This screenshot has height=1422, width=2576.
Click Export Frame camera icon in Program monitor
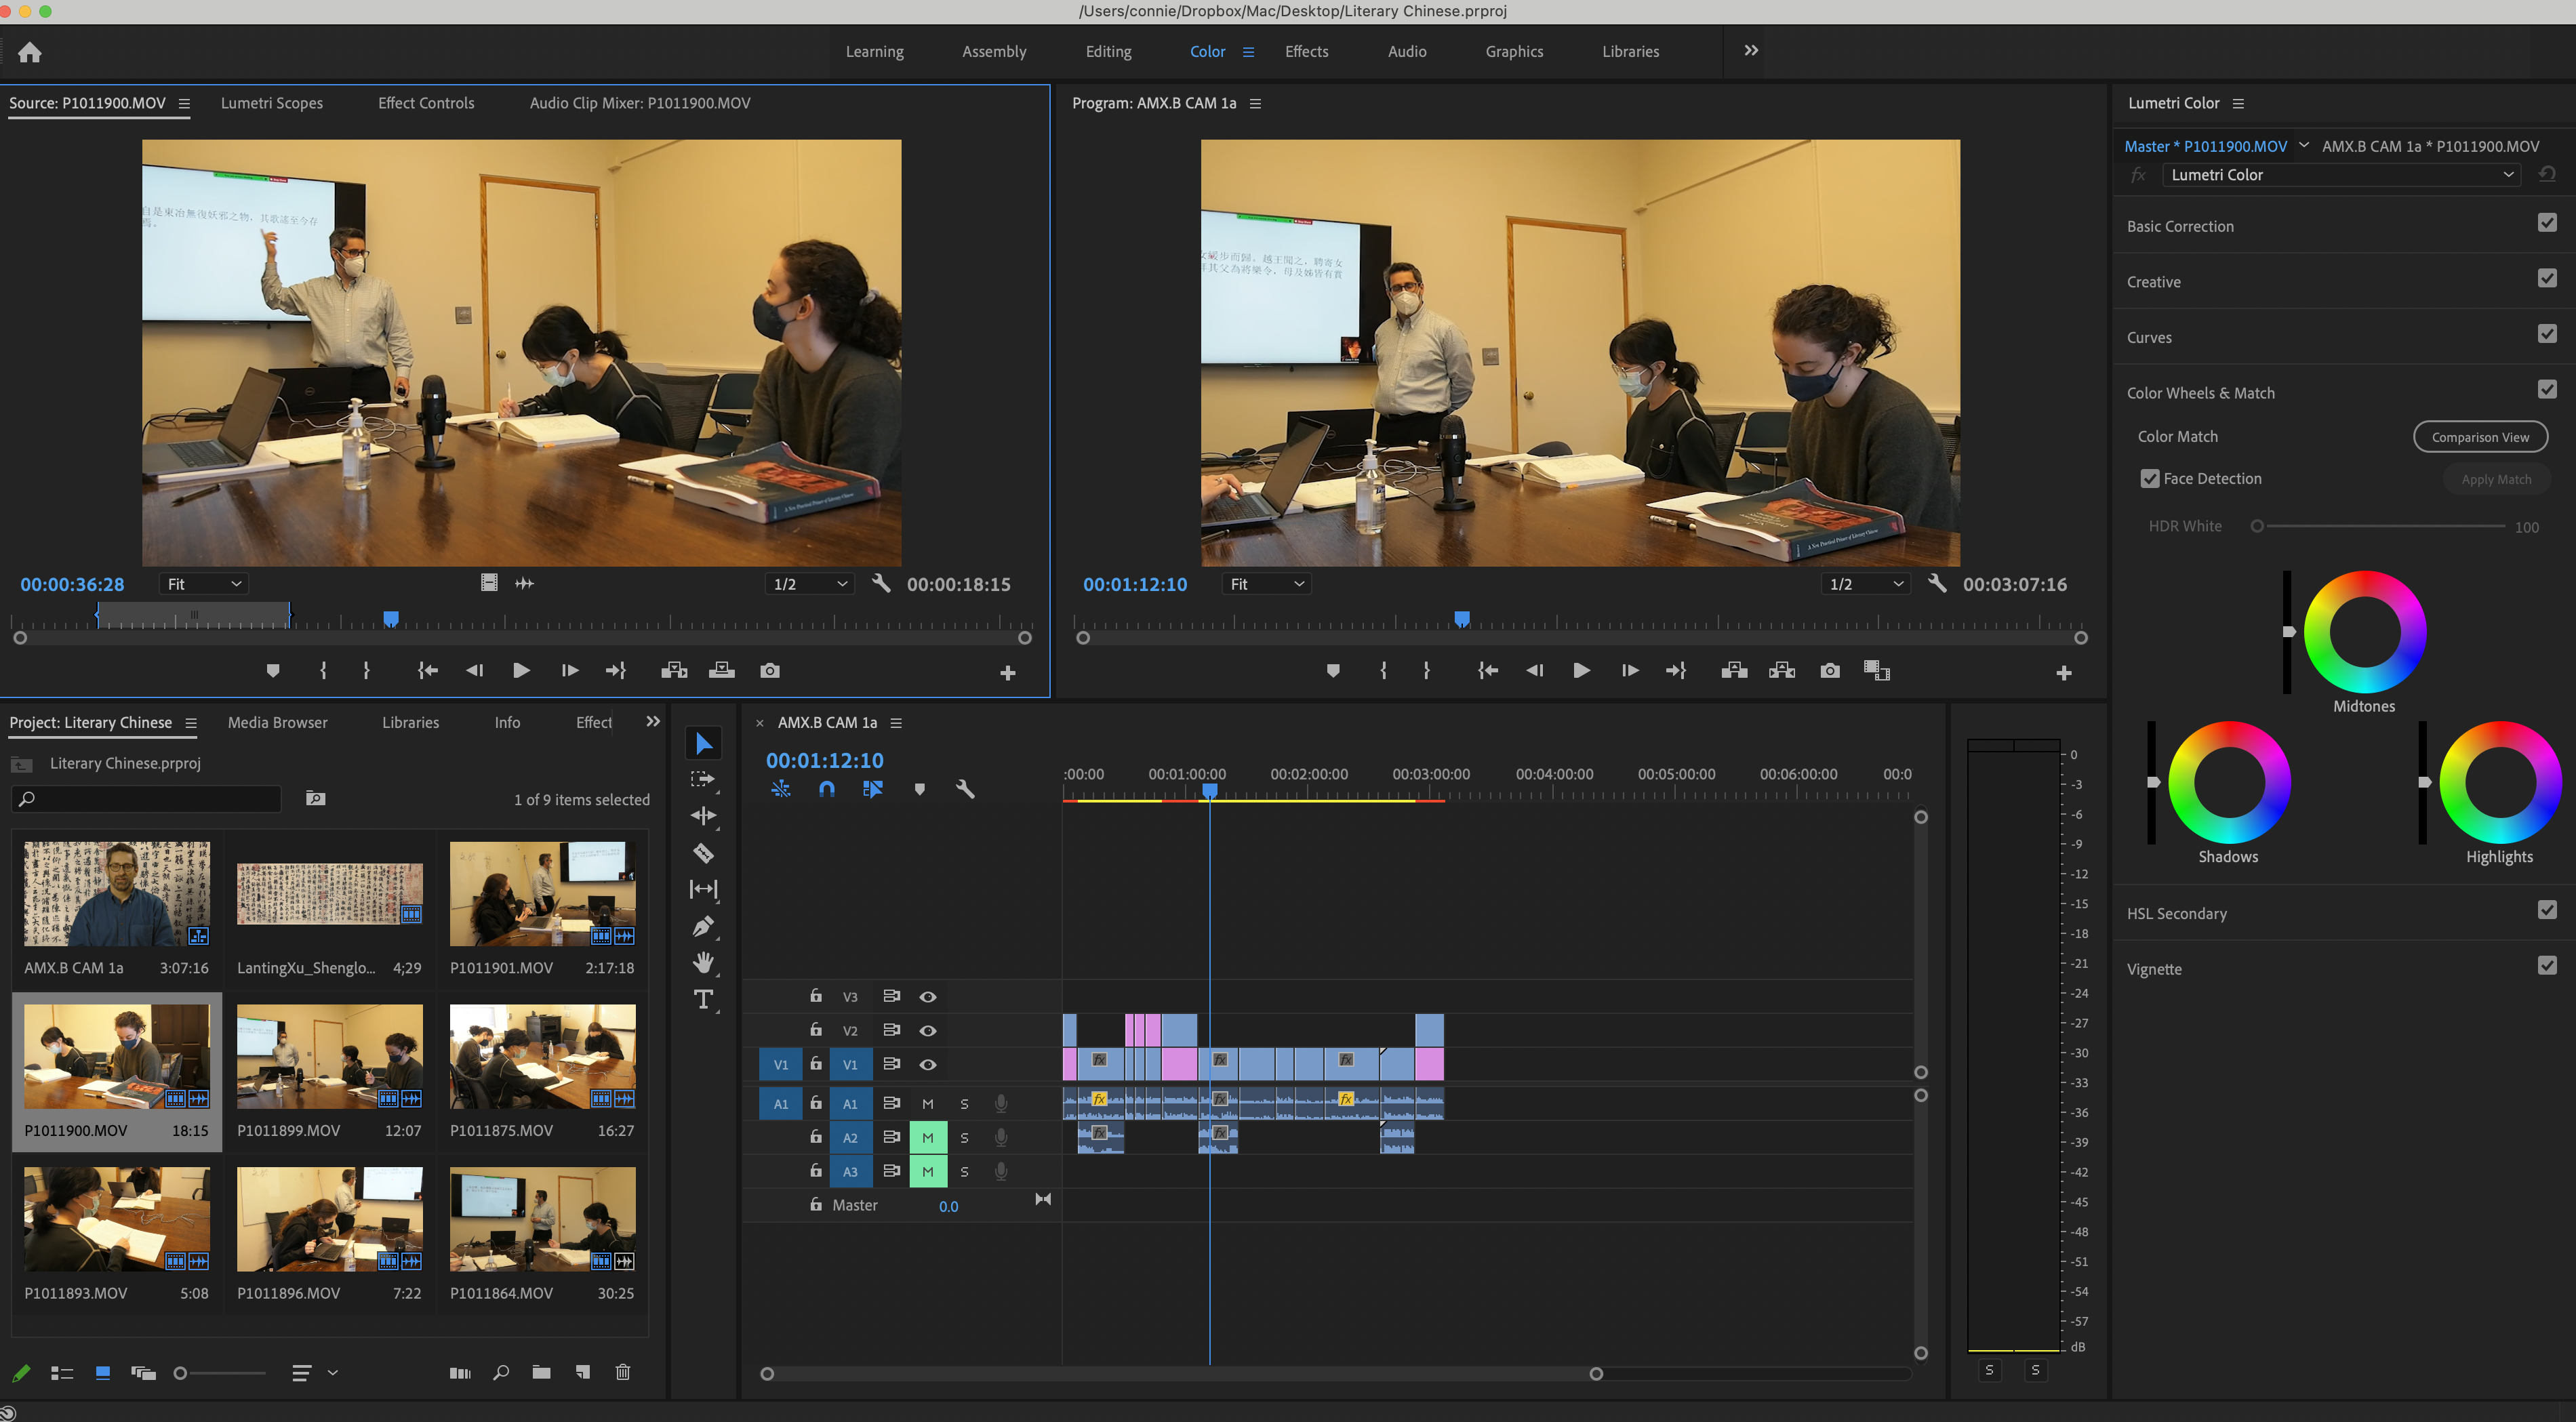coord(1829,670)
